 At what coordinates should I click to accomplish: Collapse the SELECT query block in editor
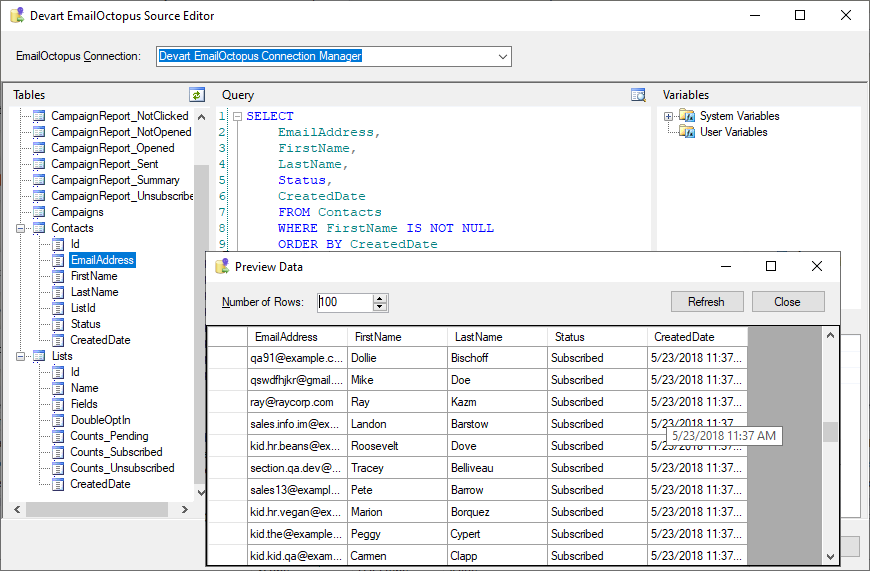point(238,117)
